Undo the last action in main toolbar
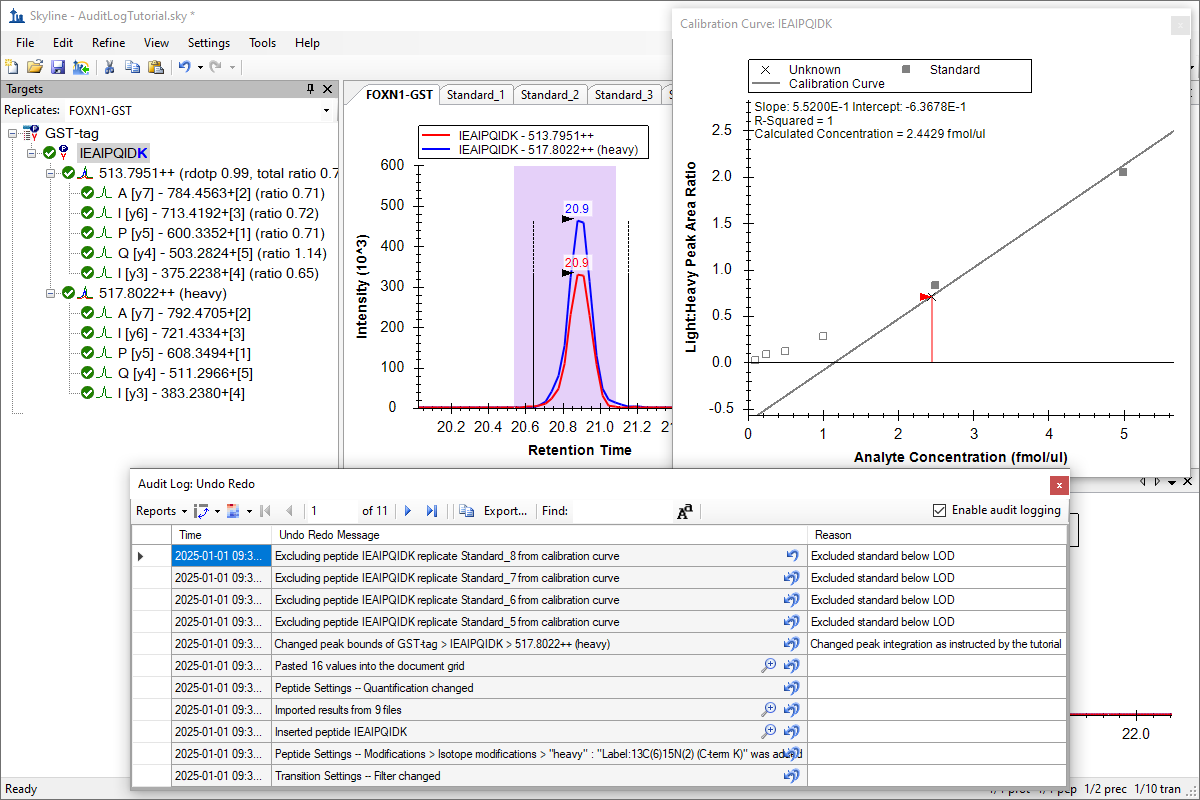 [184, 67]
